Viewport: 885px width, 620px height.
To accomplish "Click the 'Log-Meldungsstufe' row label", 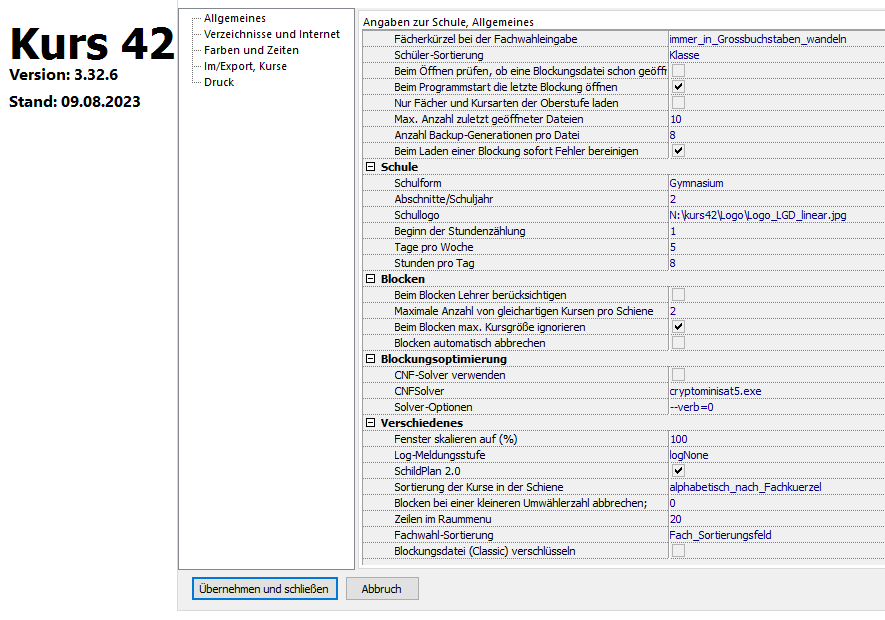I will tap(440, 455).
